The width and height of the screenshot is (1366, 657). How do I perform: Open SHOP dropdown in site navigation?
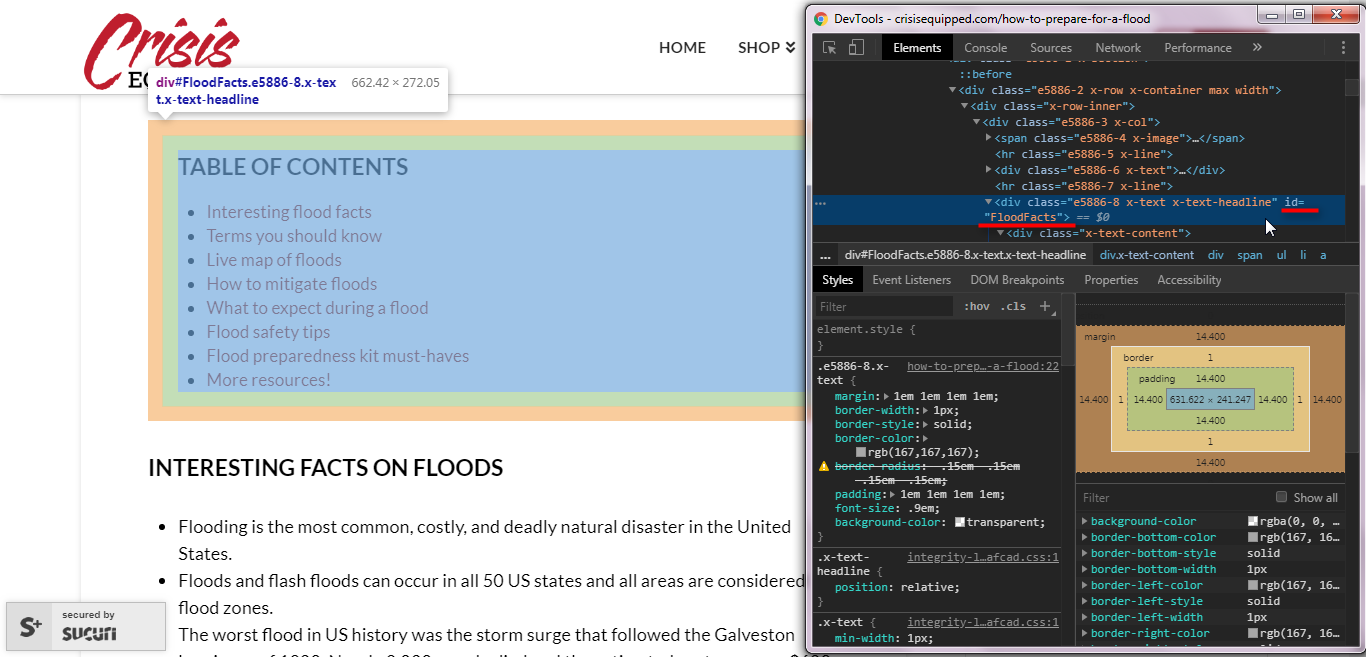point(766,47)
